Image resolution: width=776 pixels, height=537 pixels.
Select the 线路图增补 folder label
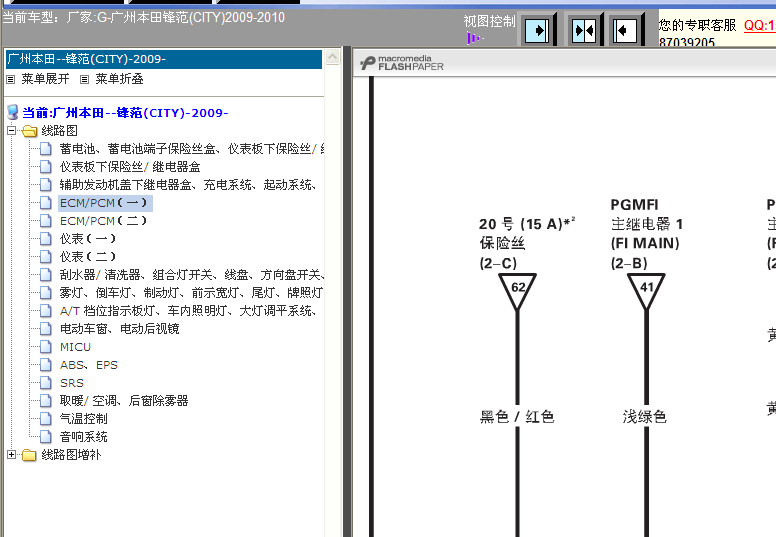(x=71, y=455)
